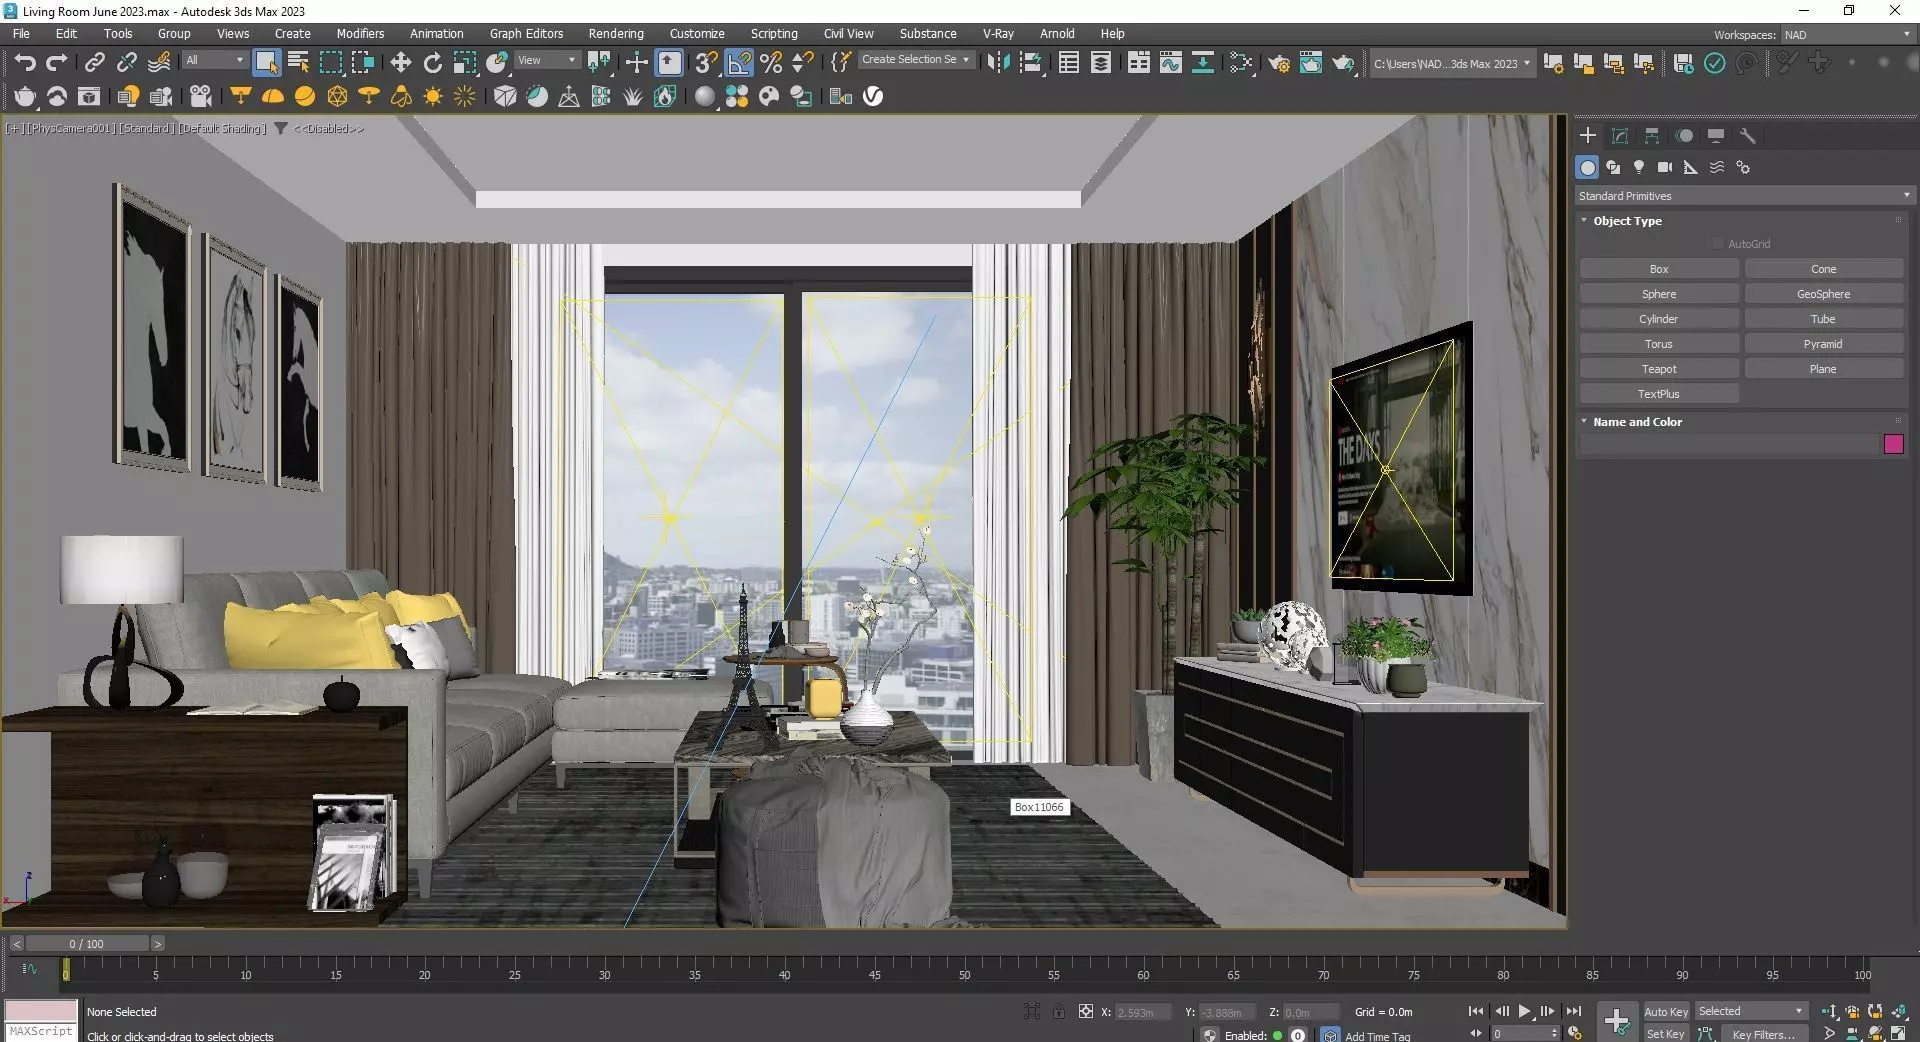Open the Rendered Frame Window icon
Image resolution: width=1920 pixels, height=1042 pixels.
point(1311,63)
